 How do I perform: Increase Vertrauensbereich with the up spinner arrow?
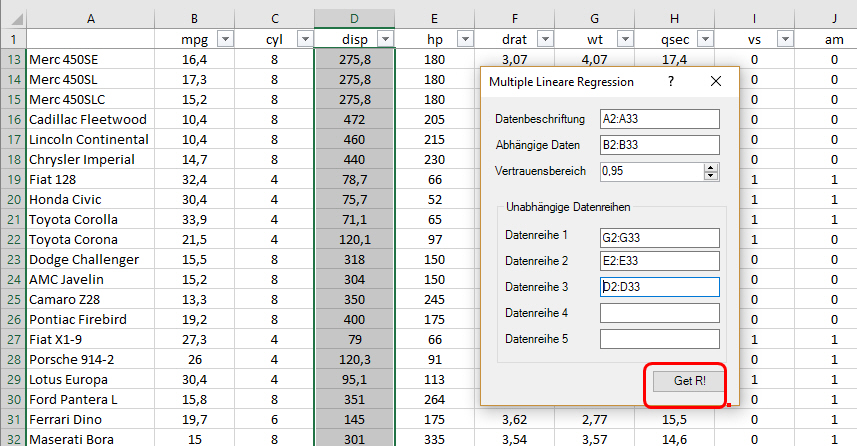(x=711, y=167)
